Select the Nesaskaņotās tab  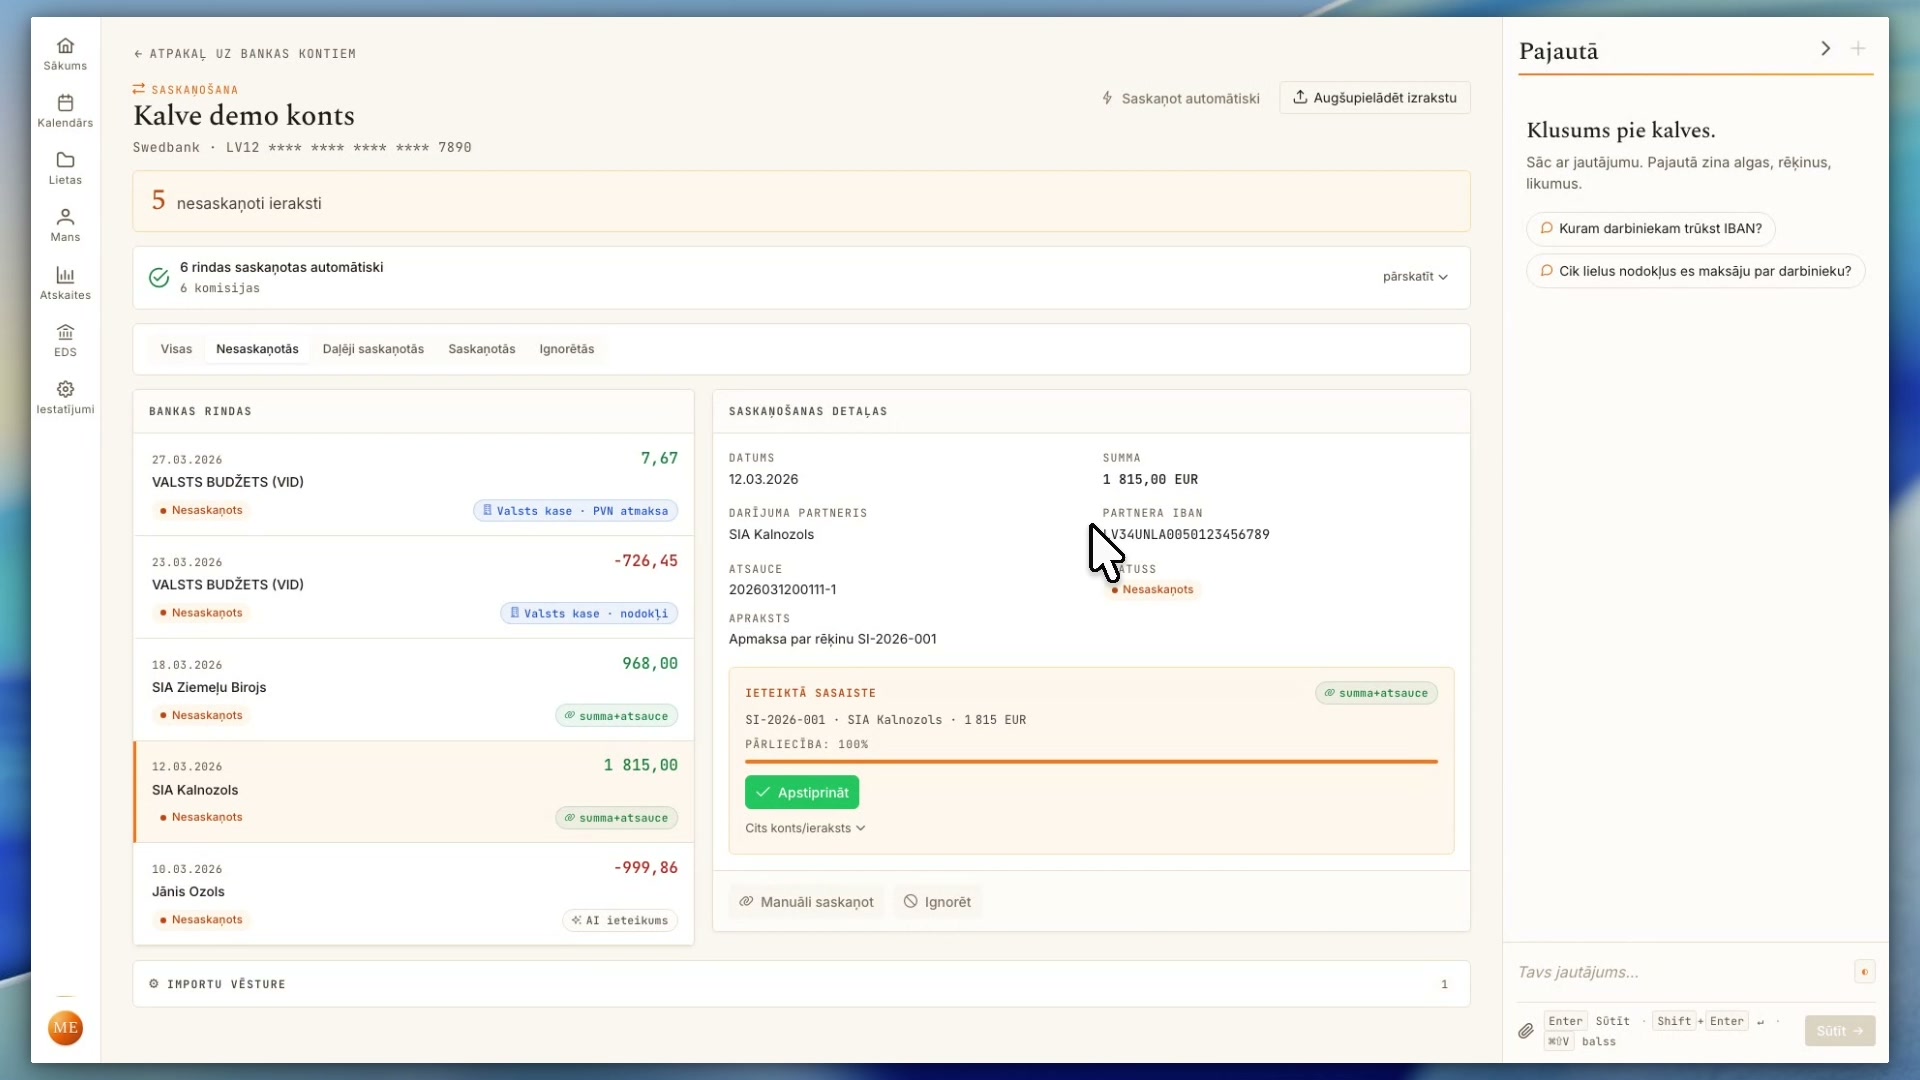point(257,349)
